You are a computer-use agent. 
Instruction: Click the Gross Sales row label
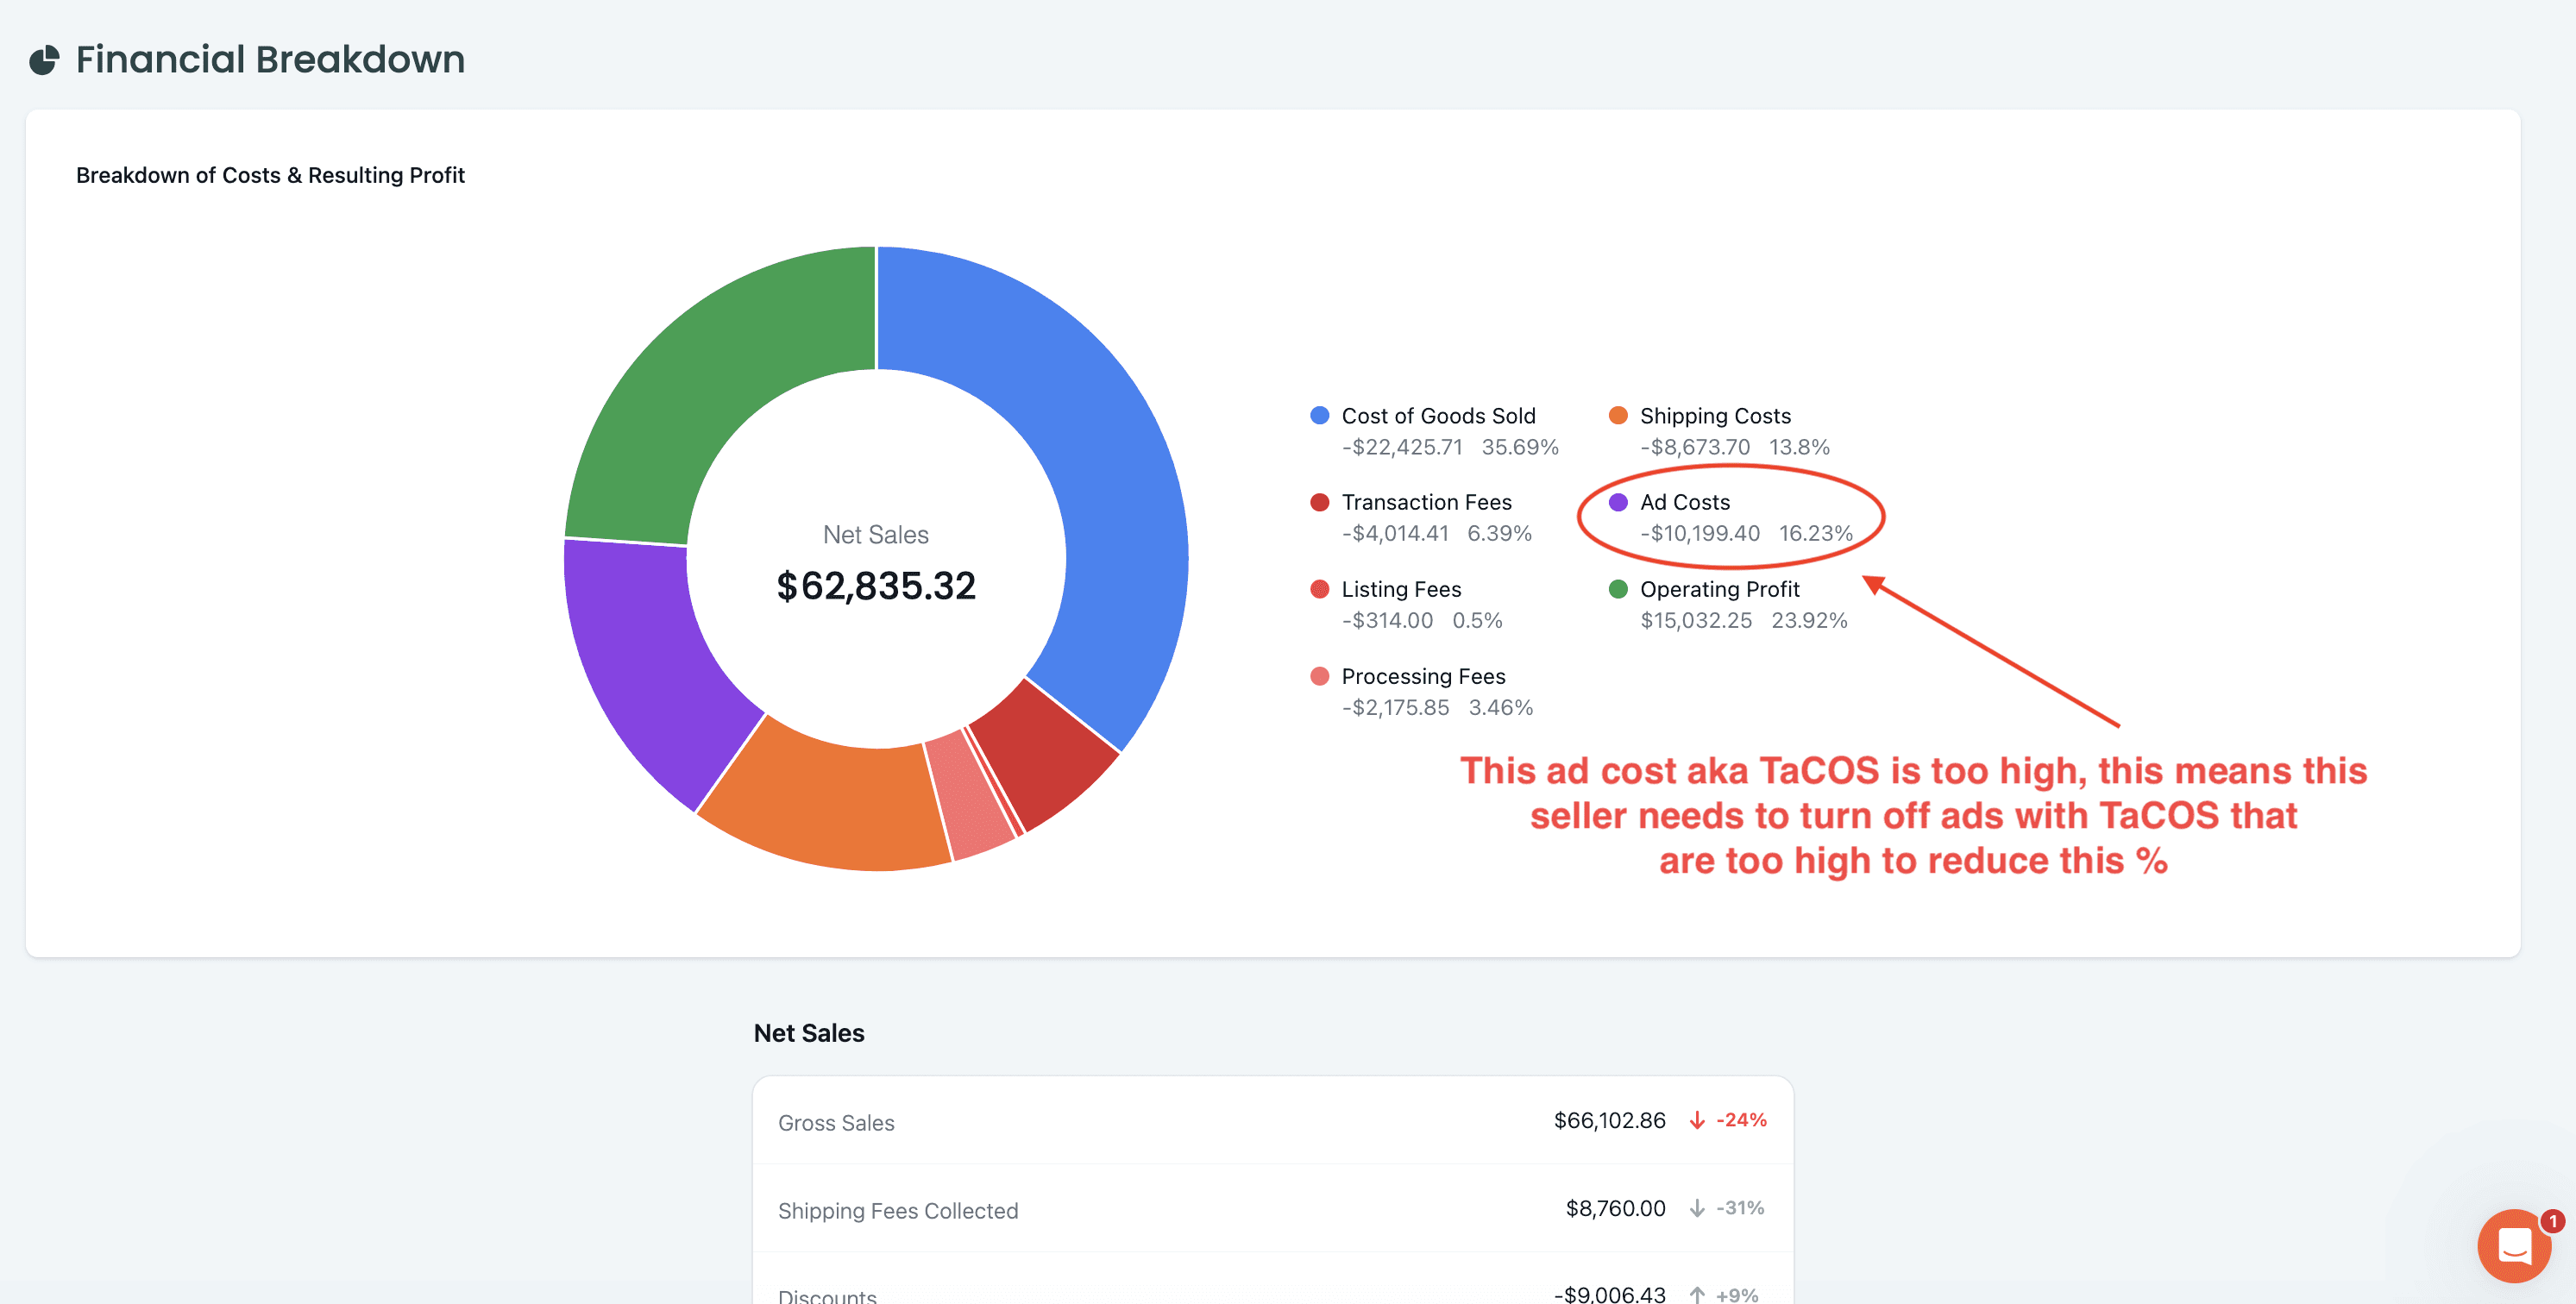click(x=836, y=1123)
